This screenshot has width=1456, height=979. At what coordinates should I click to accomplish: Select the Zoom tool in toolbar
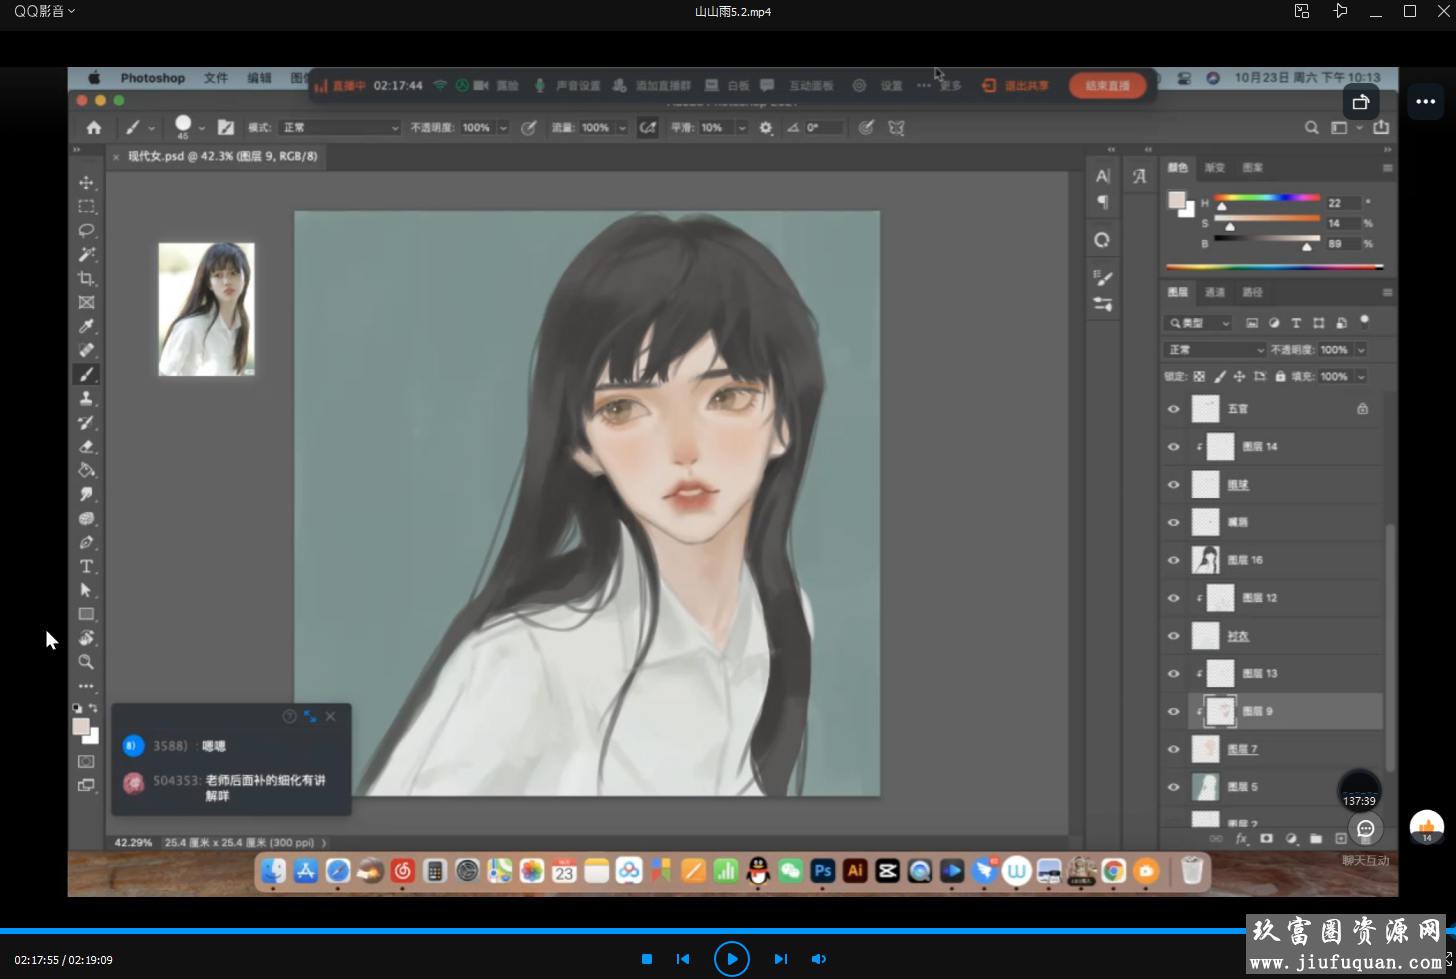(x=86, y=662)
